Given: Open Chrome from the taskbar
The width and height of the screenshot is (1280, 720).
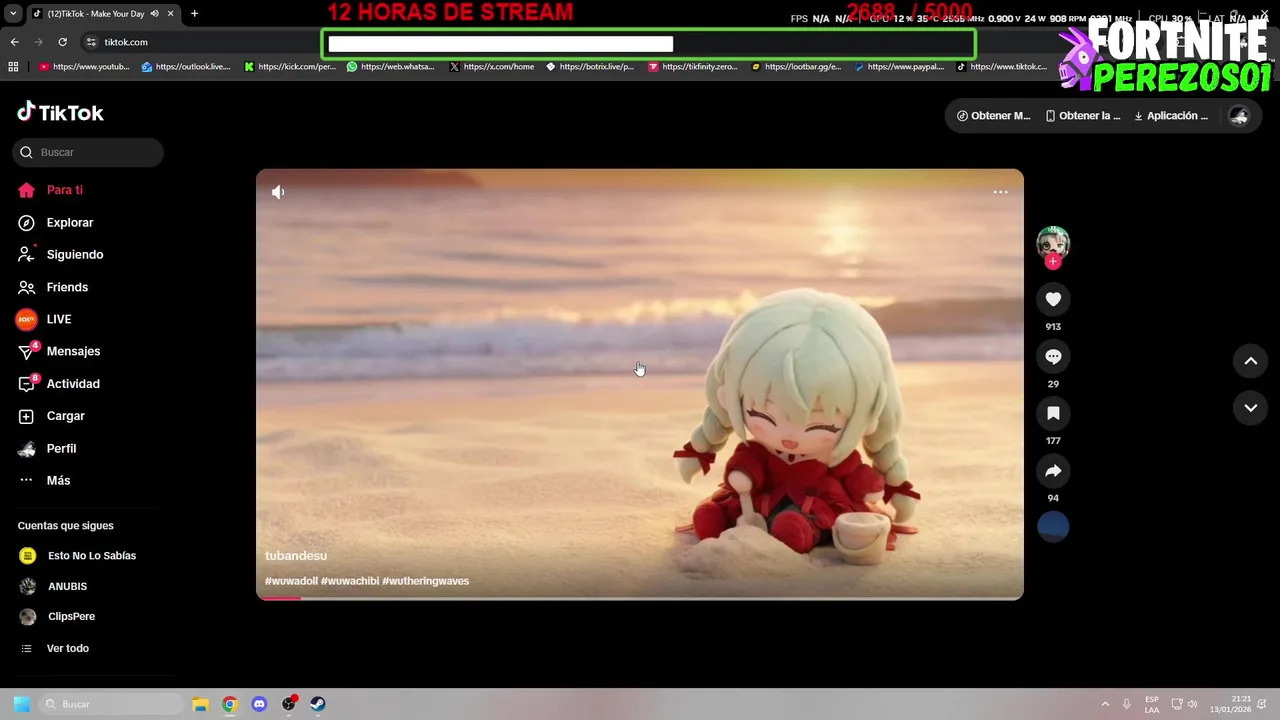Looking at the screenshot, I should coord(230,704).
